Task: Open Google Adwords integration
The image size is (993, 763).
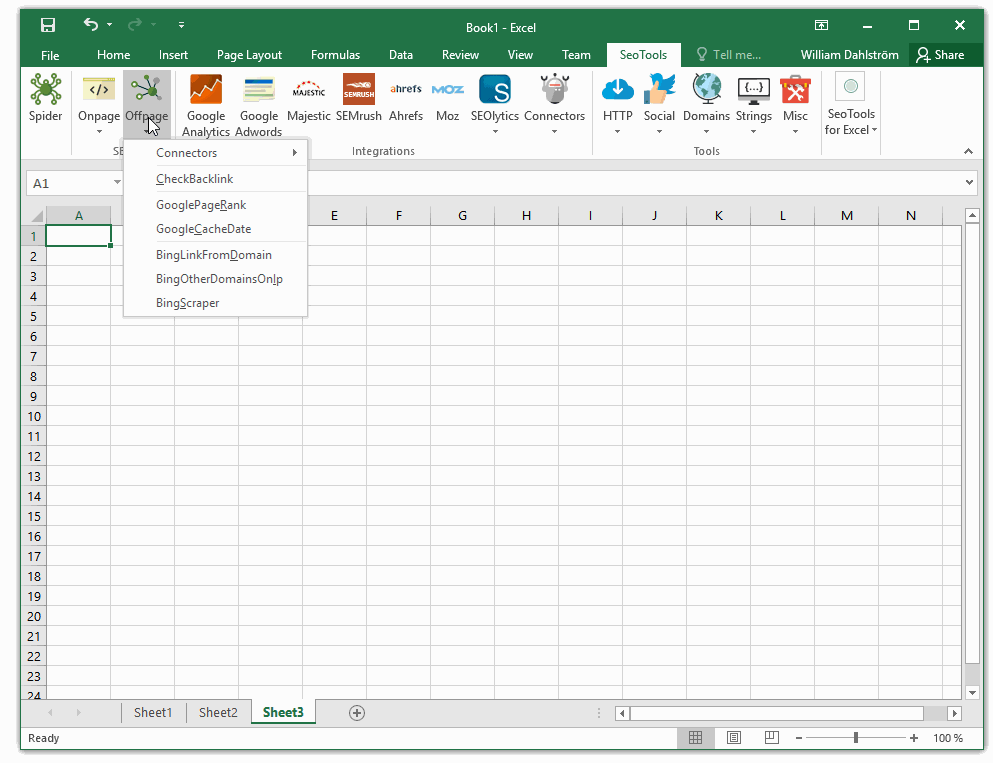Action: (x=258, y=89)
